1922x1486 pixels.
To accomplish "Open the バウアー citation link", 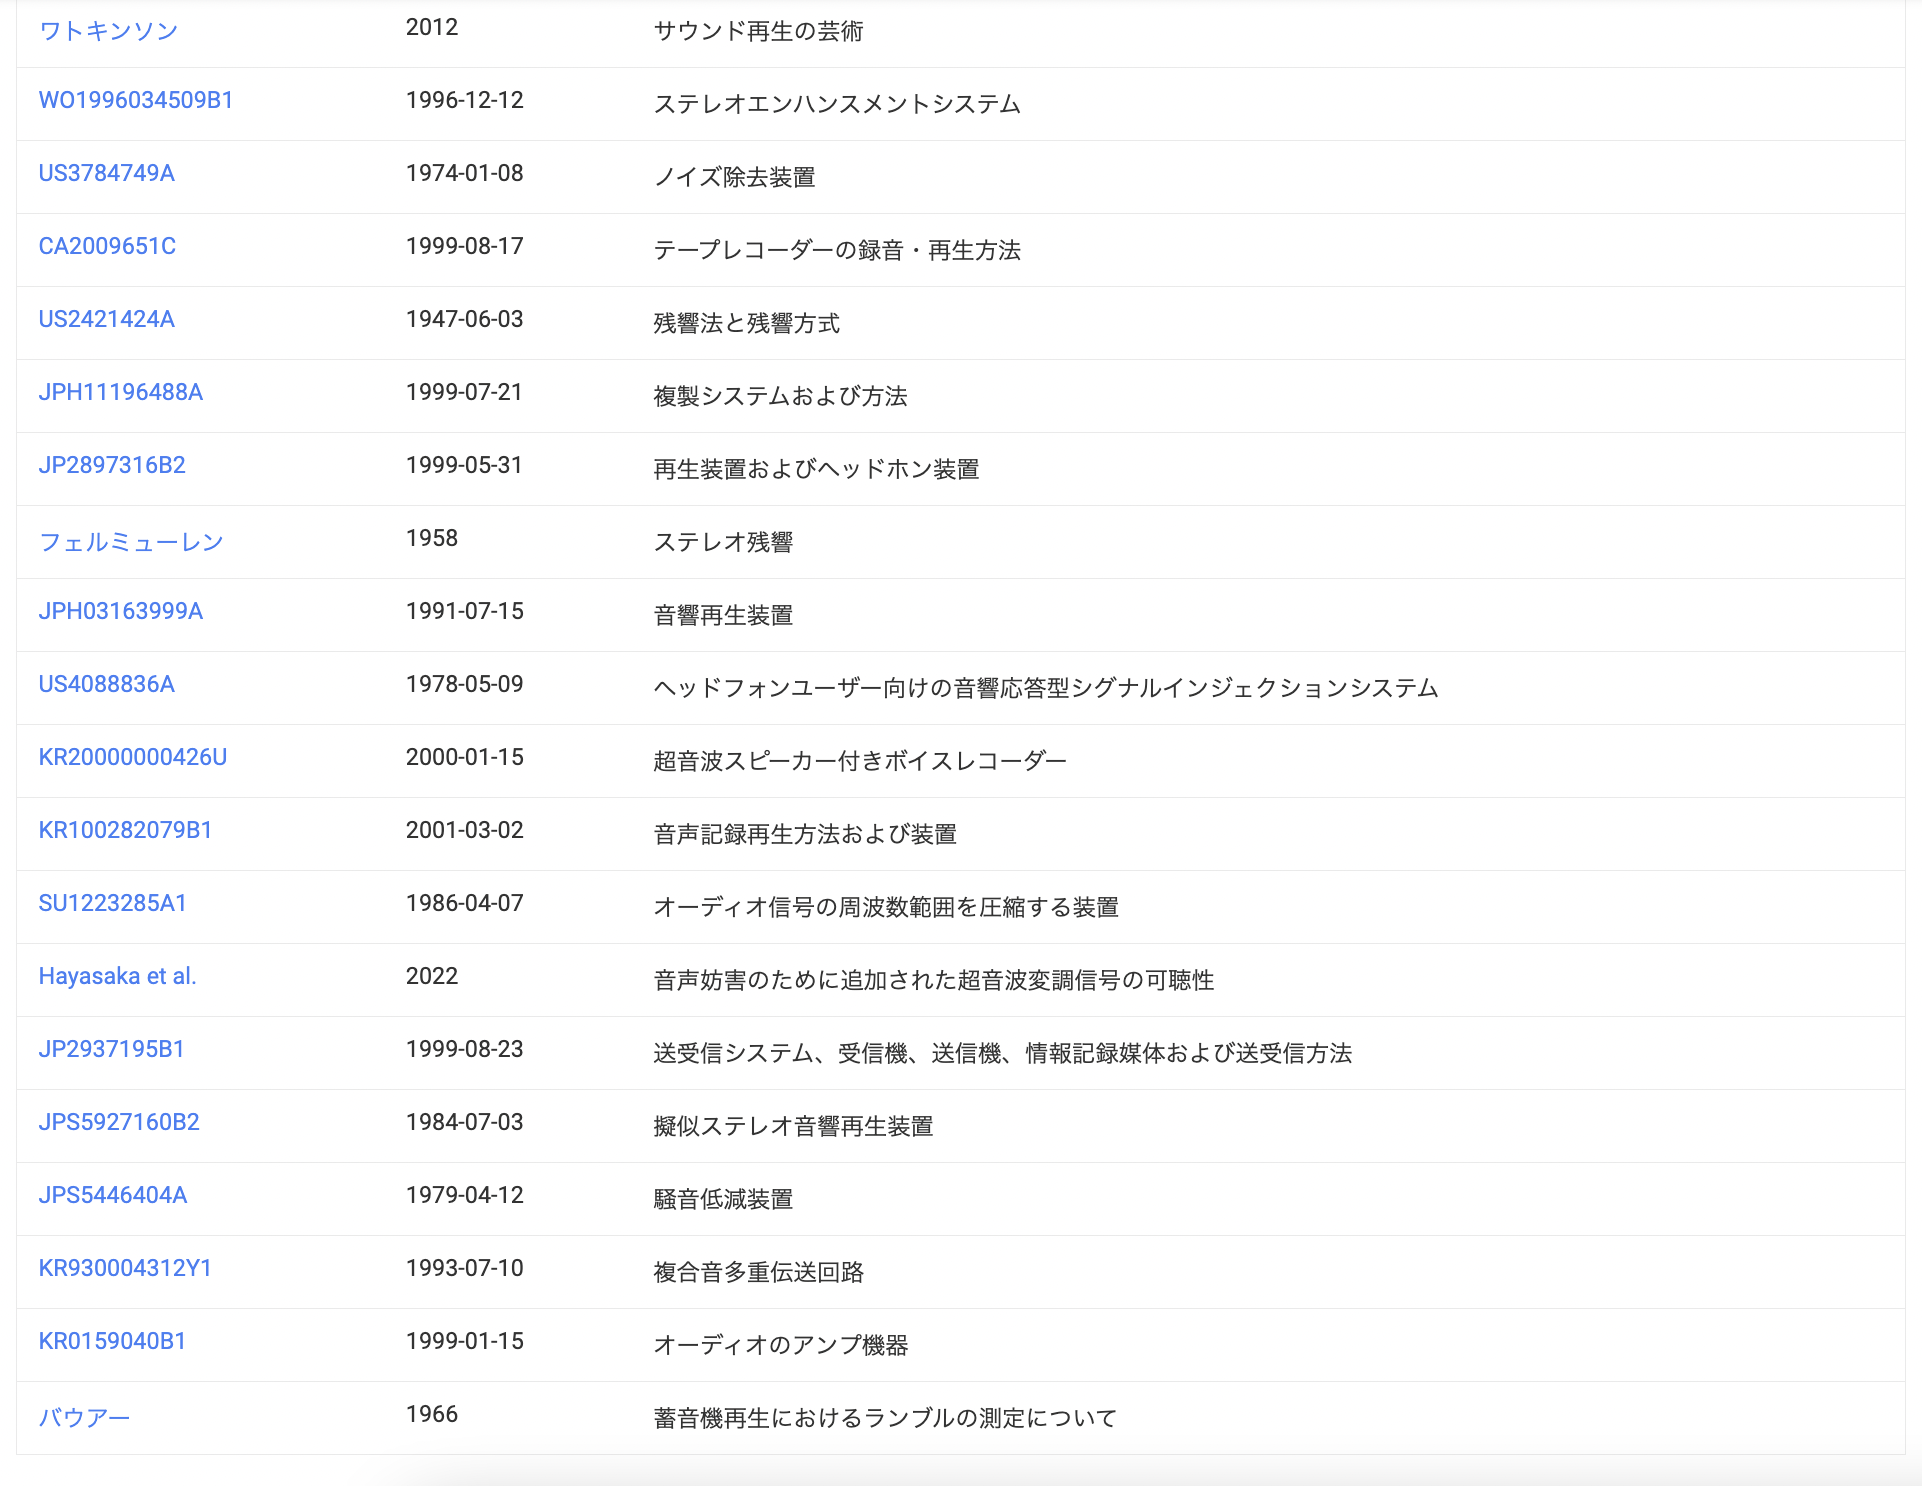I will 84,1418.
